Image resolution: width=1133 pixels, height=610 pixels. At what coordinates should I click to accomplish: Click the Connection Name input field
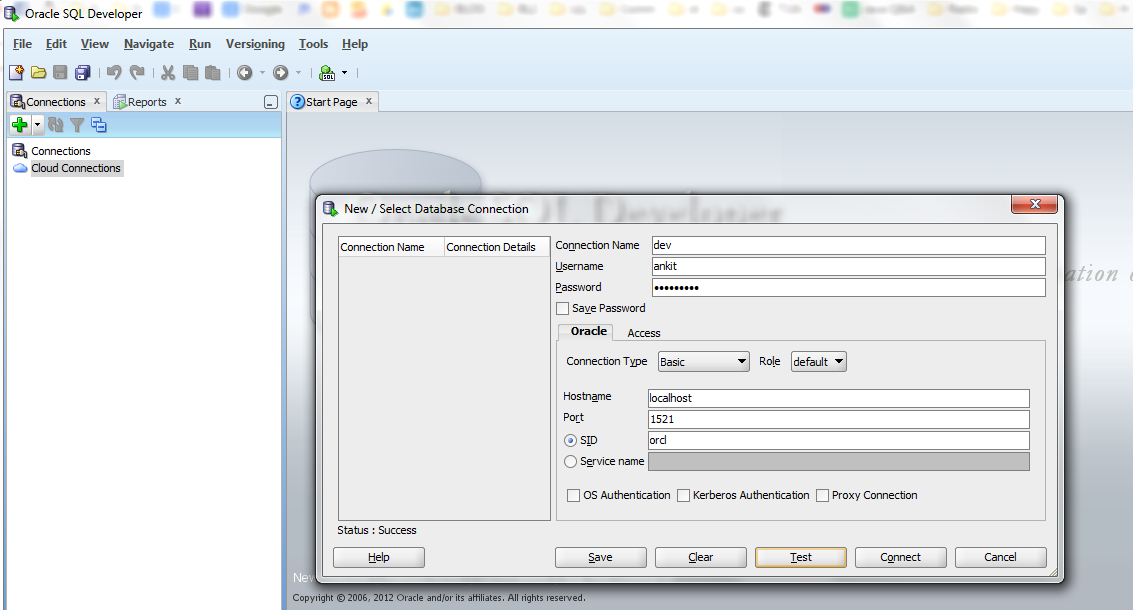click(x=848, y=245)
